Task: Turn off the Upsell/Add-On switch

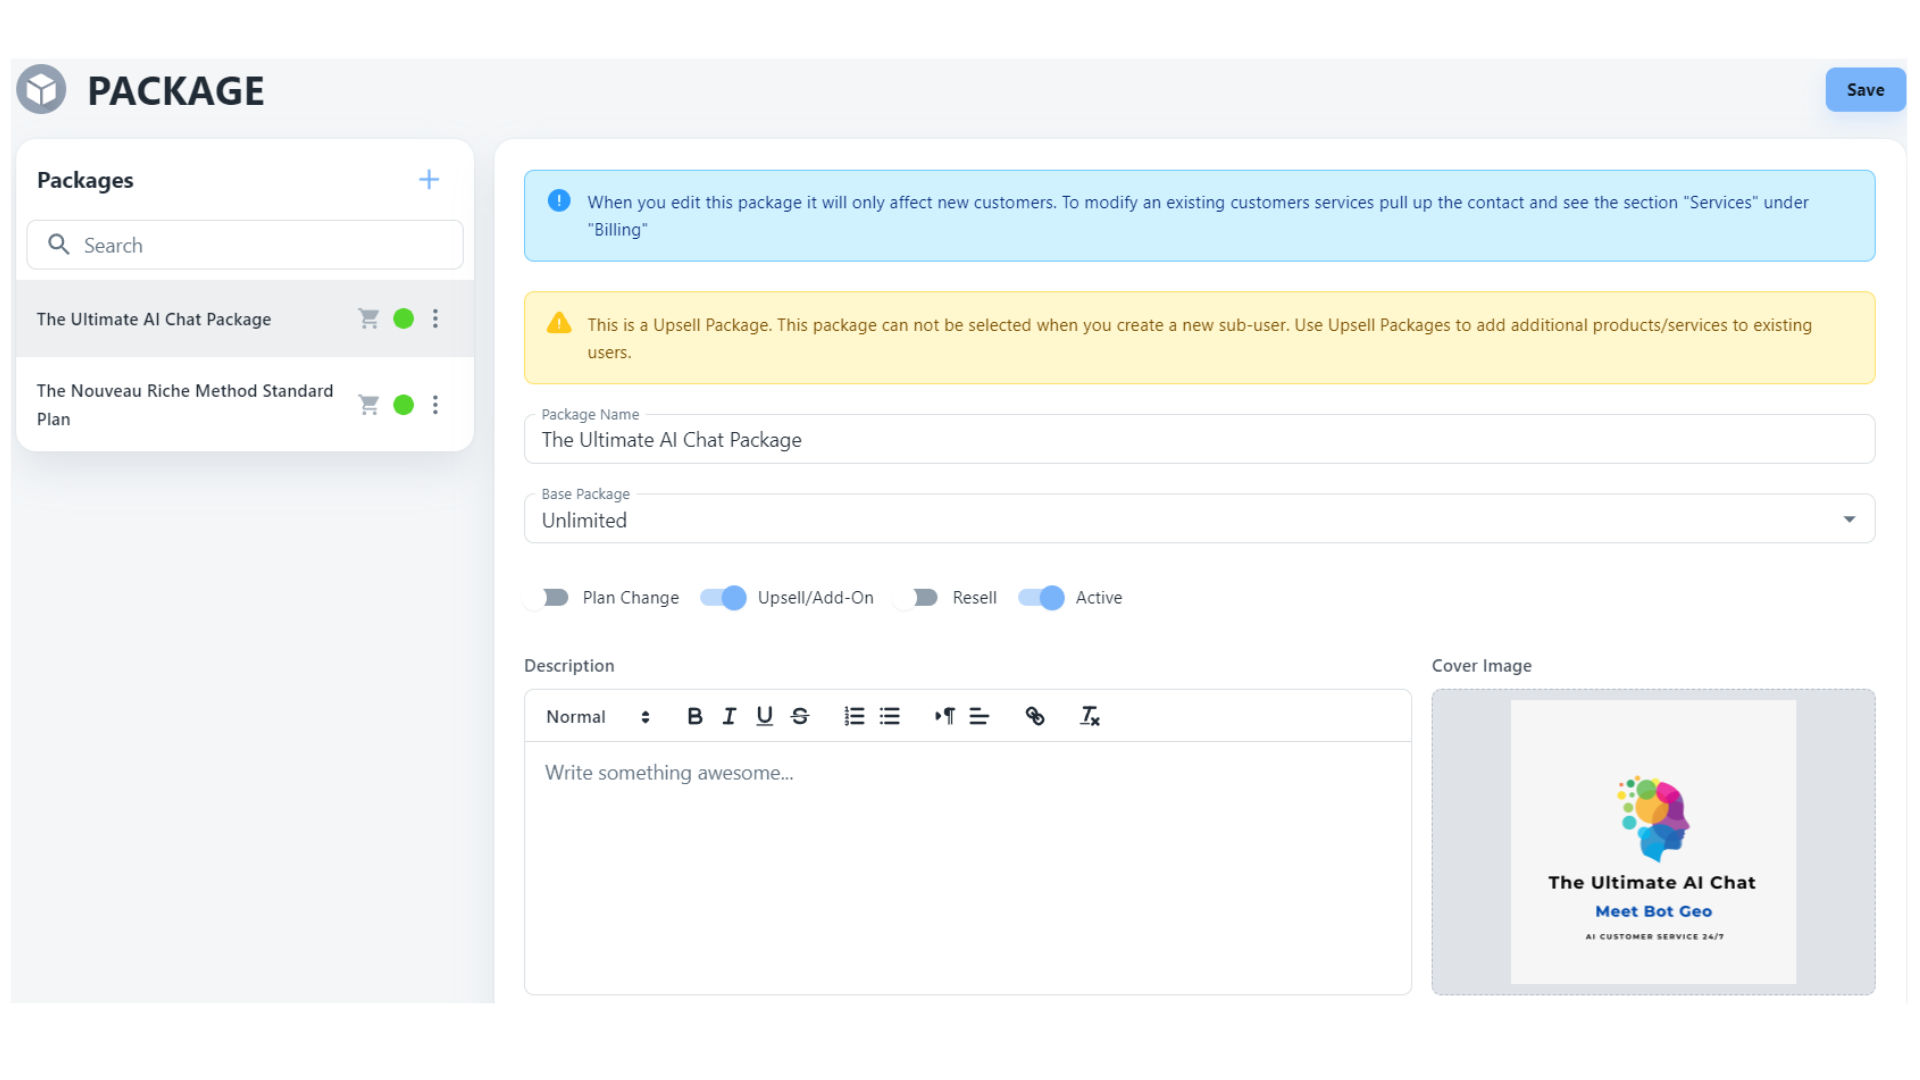Action: pos(723,598)
